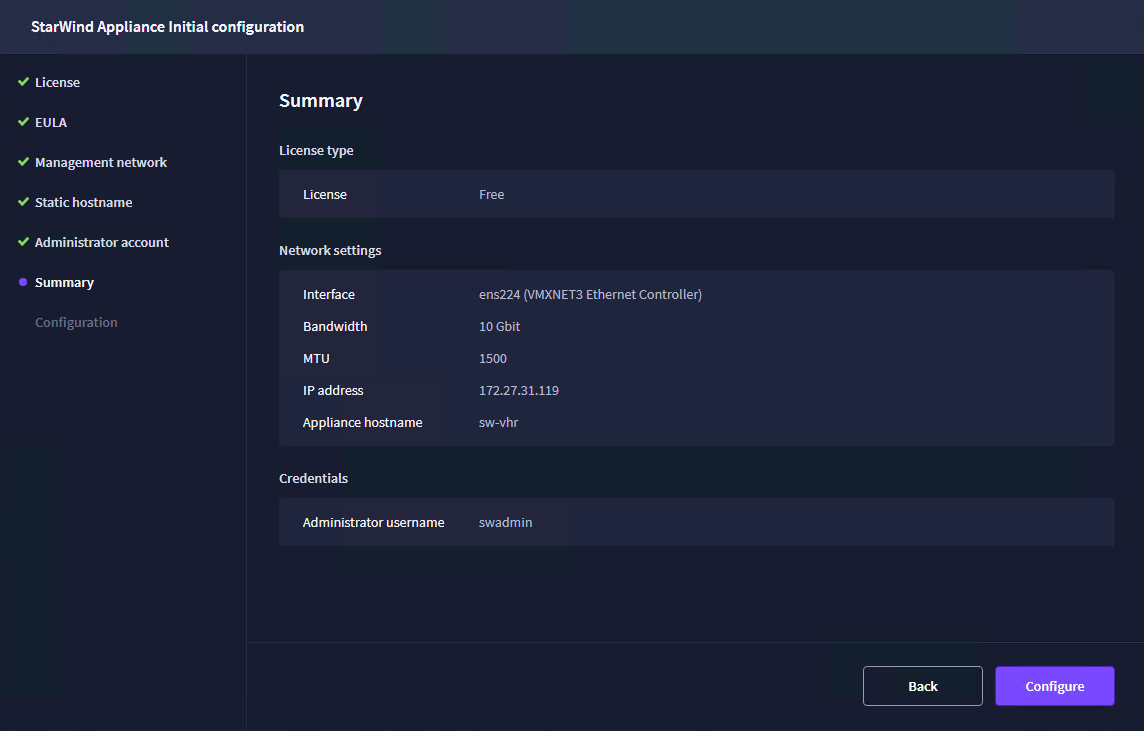1144x731 pixels.
Task: Select the Static hostname step
Action: pyautogui.click(x=84, y=202)
